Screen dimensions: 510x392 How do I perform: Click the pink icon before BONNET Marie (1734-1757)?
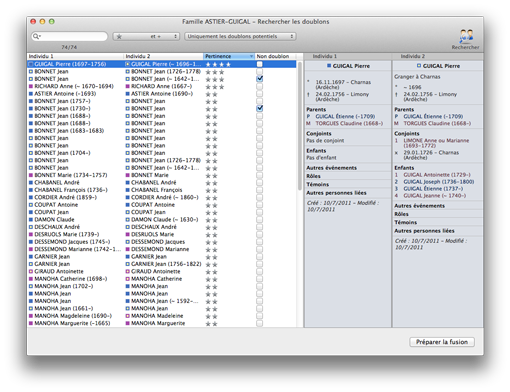point(31,175)
